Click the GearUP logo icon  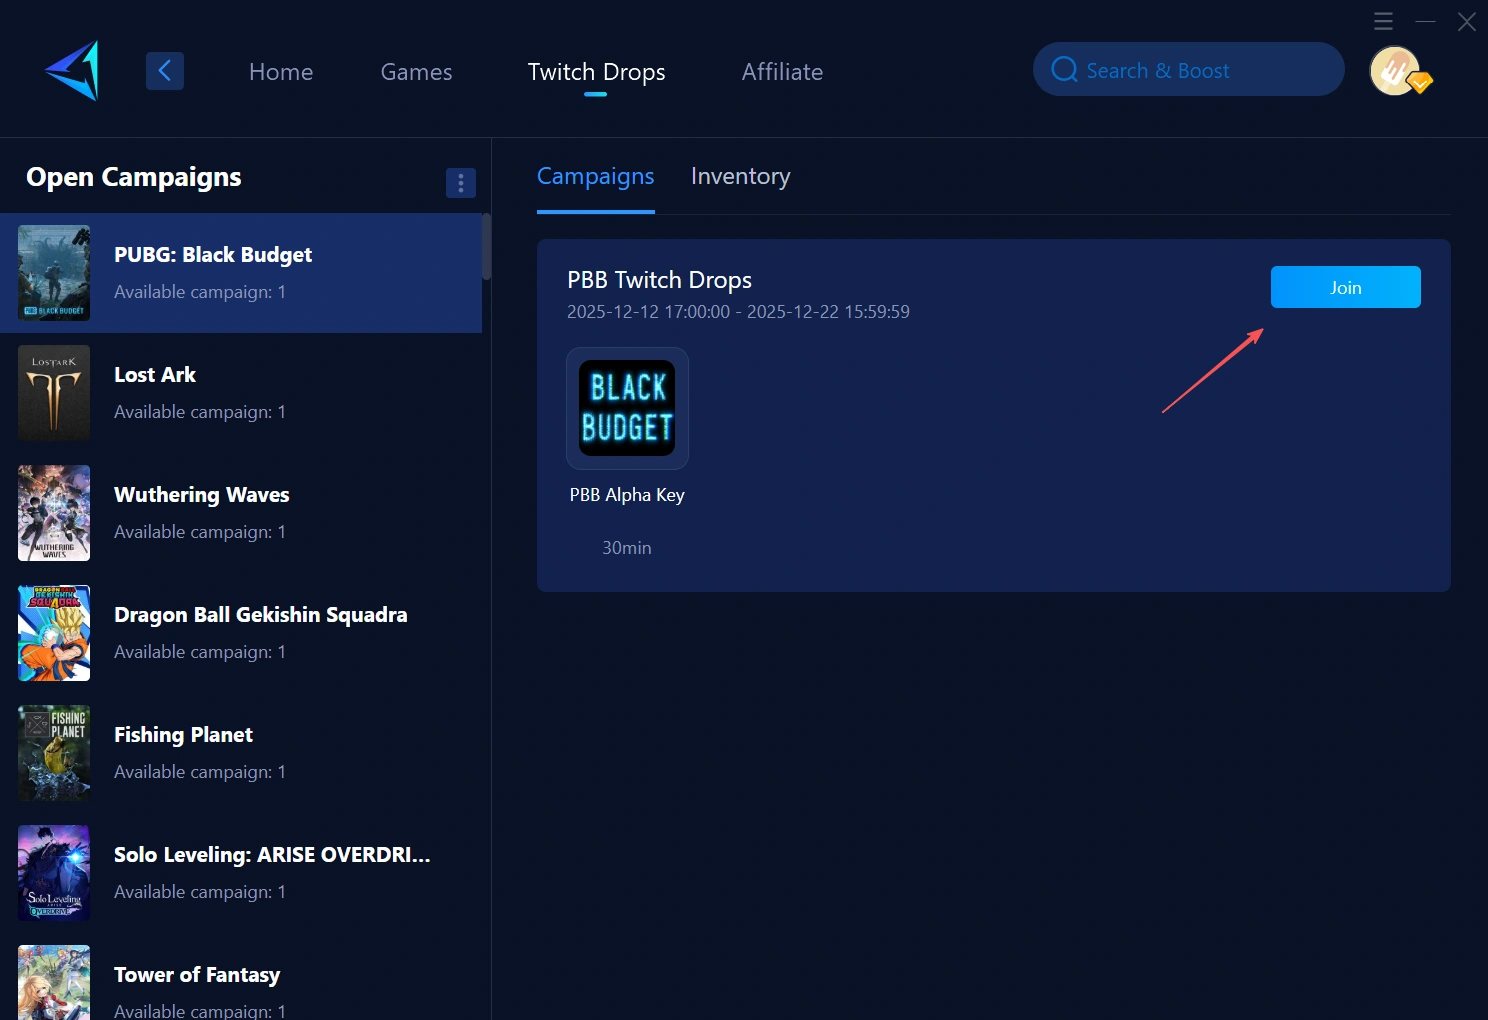pos(73,71)
